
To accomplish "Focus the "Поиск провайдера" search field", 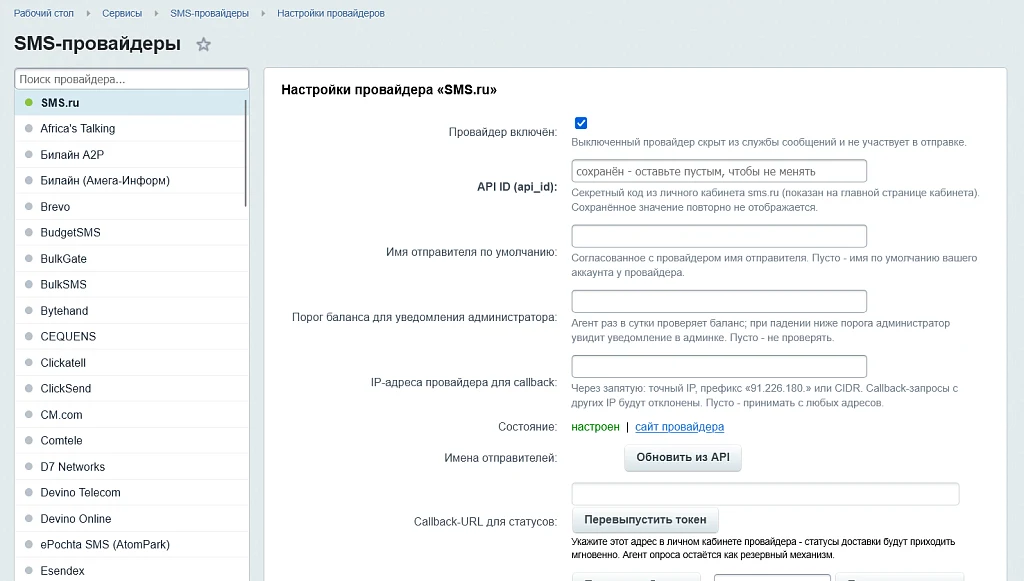I will point(131,79).
